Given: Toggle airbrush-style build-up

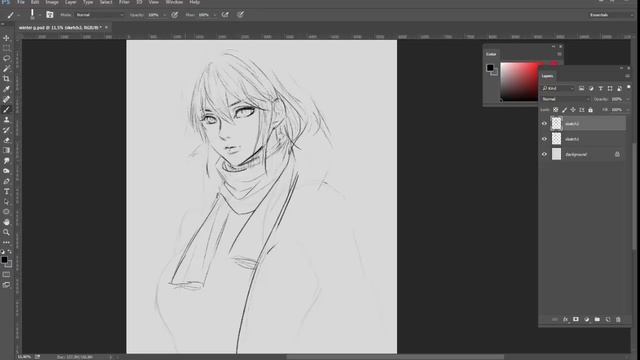Looking at the screenshot, I should (225, 15).
